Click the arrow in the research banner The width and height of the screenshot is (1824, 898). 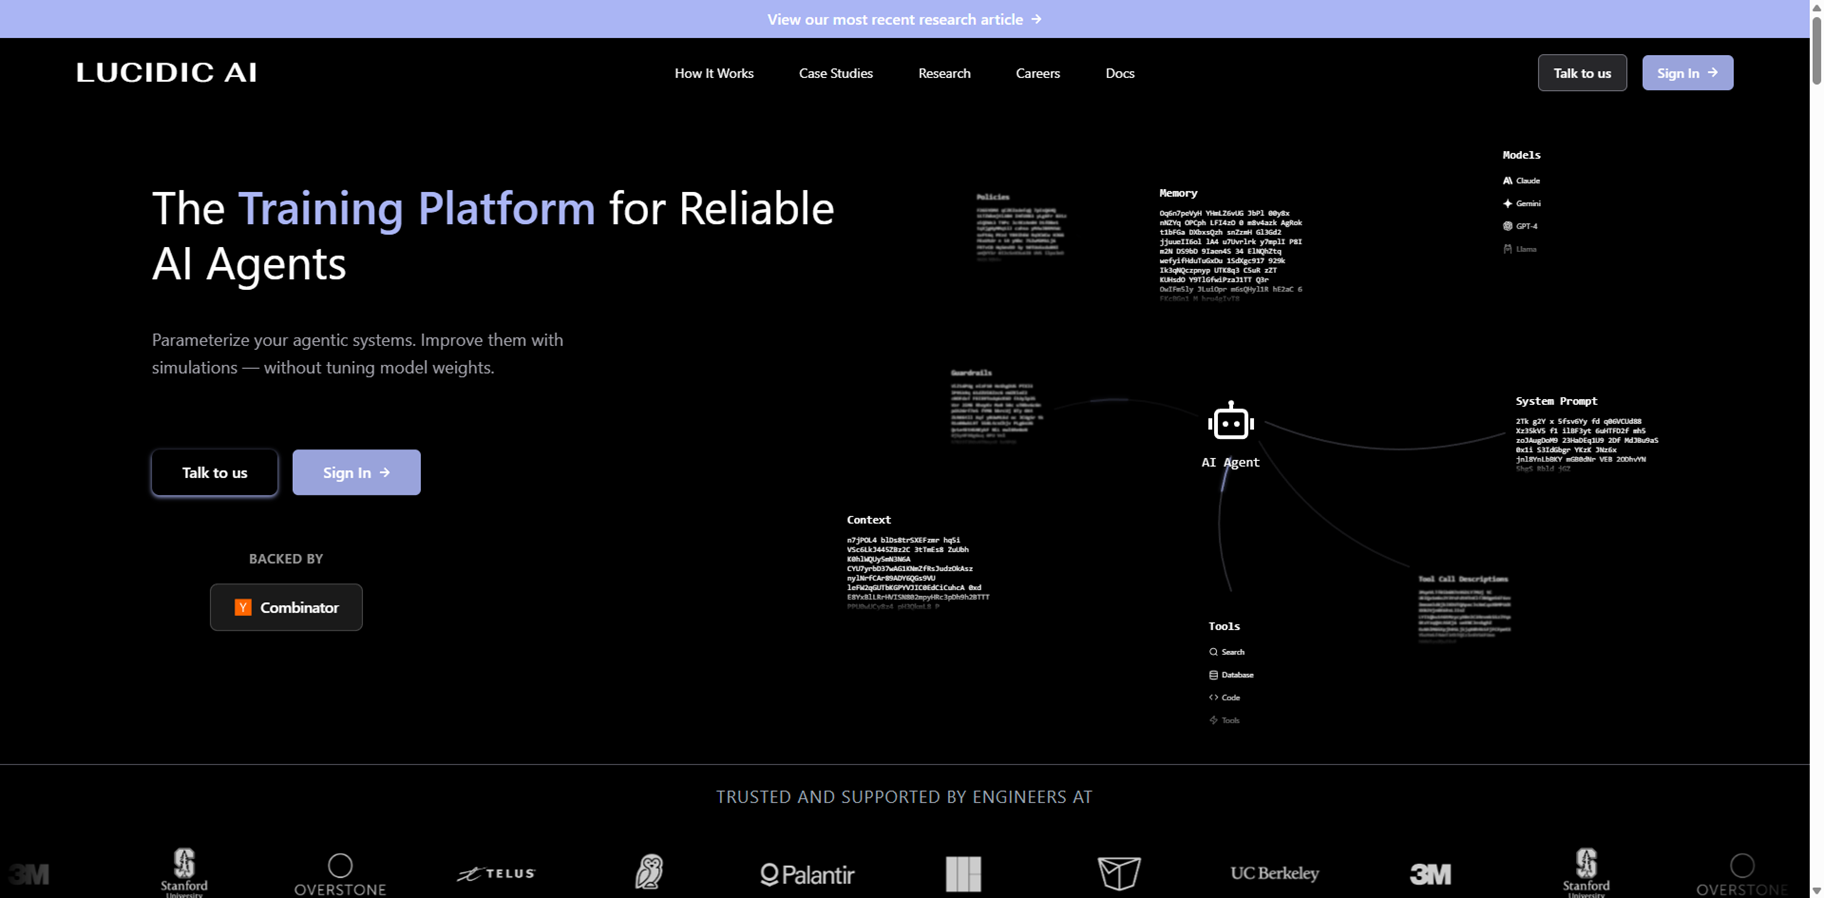tap(1036, 19)
